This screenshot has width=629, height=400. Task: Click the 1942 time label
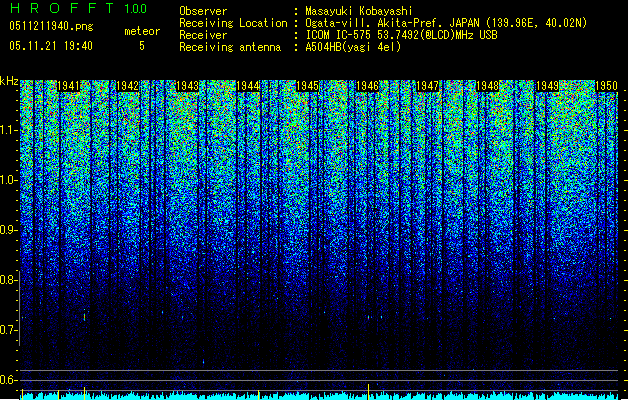coord(127,86)
